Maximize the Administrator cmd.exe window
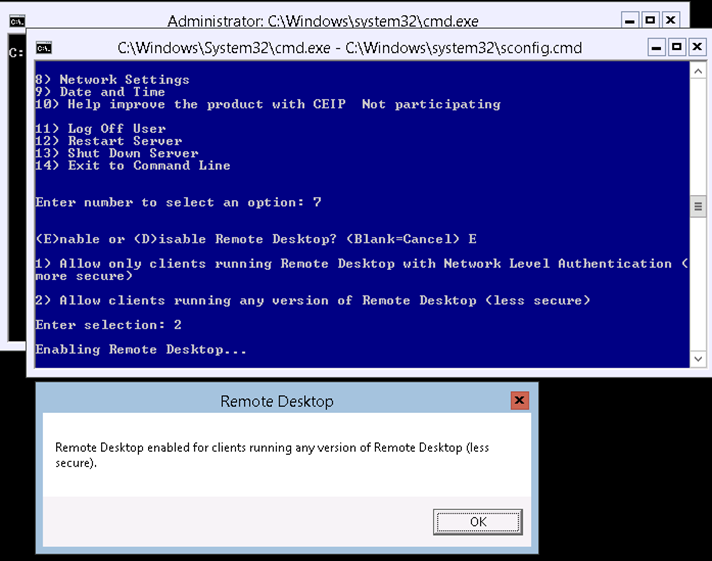 pos(650,20)
